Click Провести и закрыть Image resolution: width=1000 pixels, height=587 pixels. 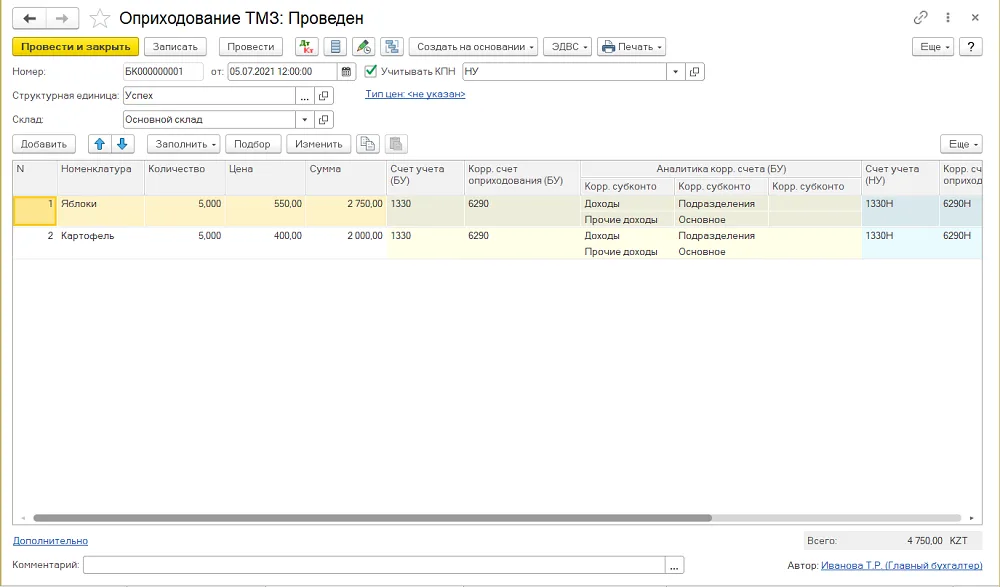[x=75, y=47]
